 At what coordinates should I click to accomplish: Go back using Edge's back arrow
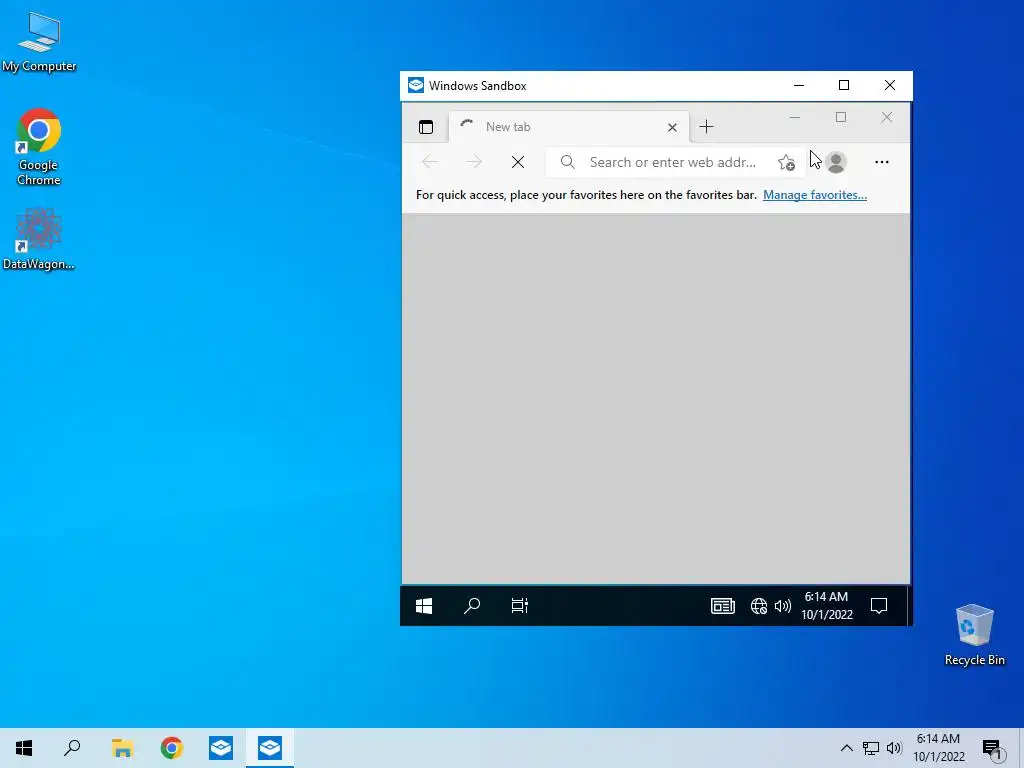430,162
